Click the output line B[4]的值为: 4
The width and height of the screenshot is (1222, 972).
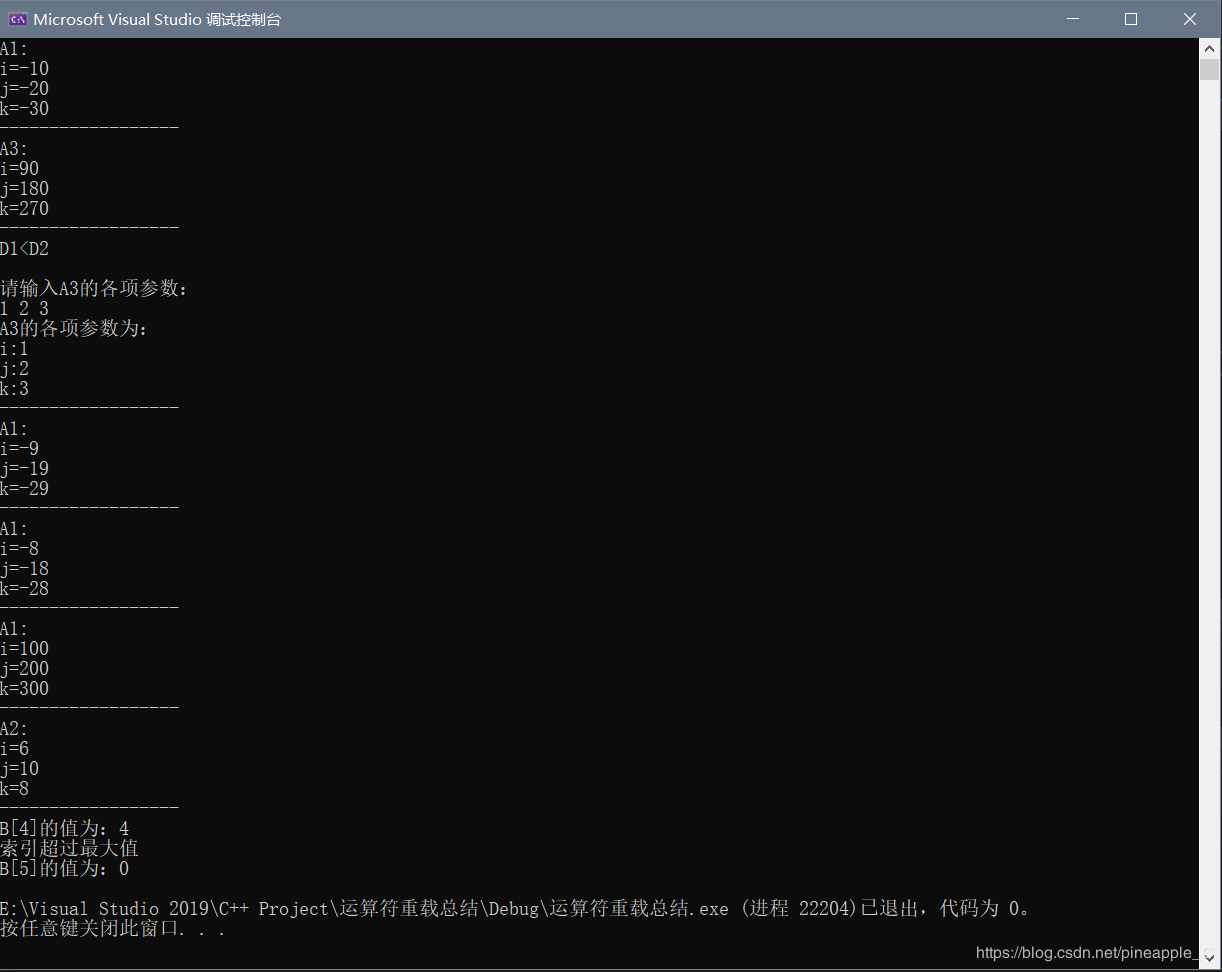pos(64,828)
